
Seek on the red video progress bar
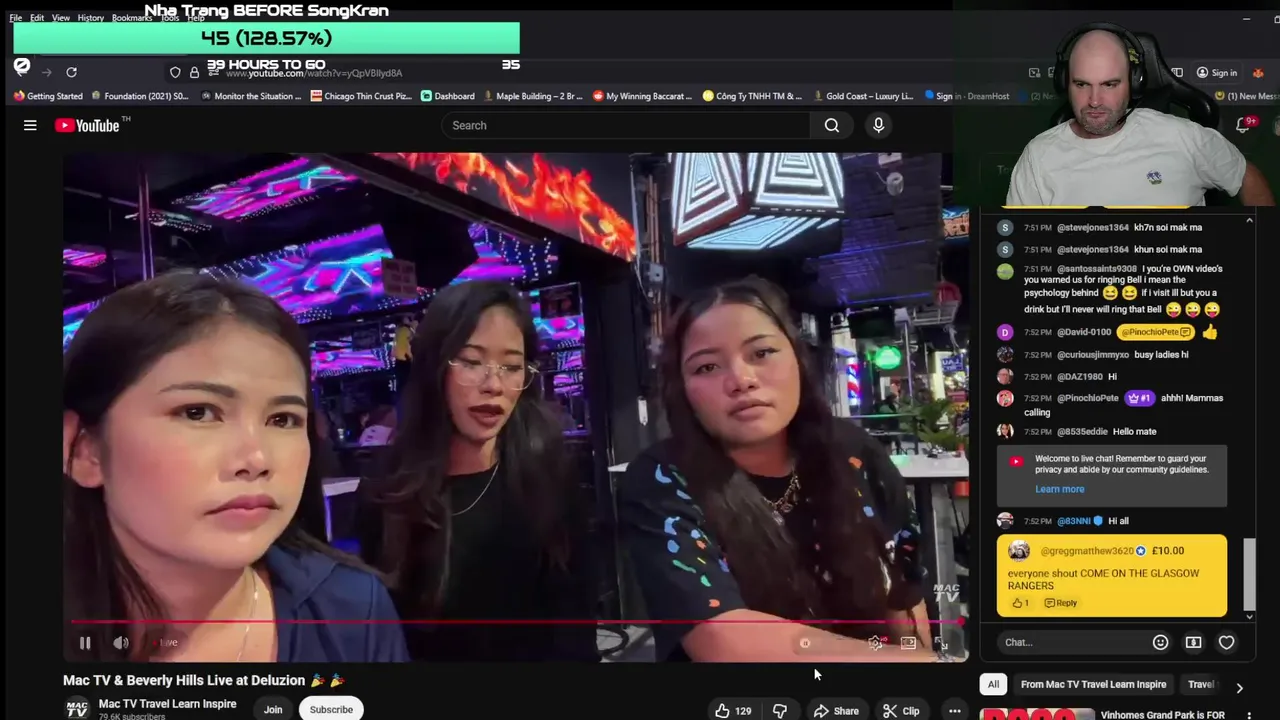click(x=515, y=622)
